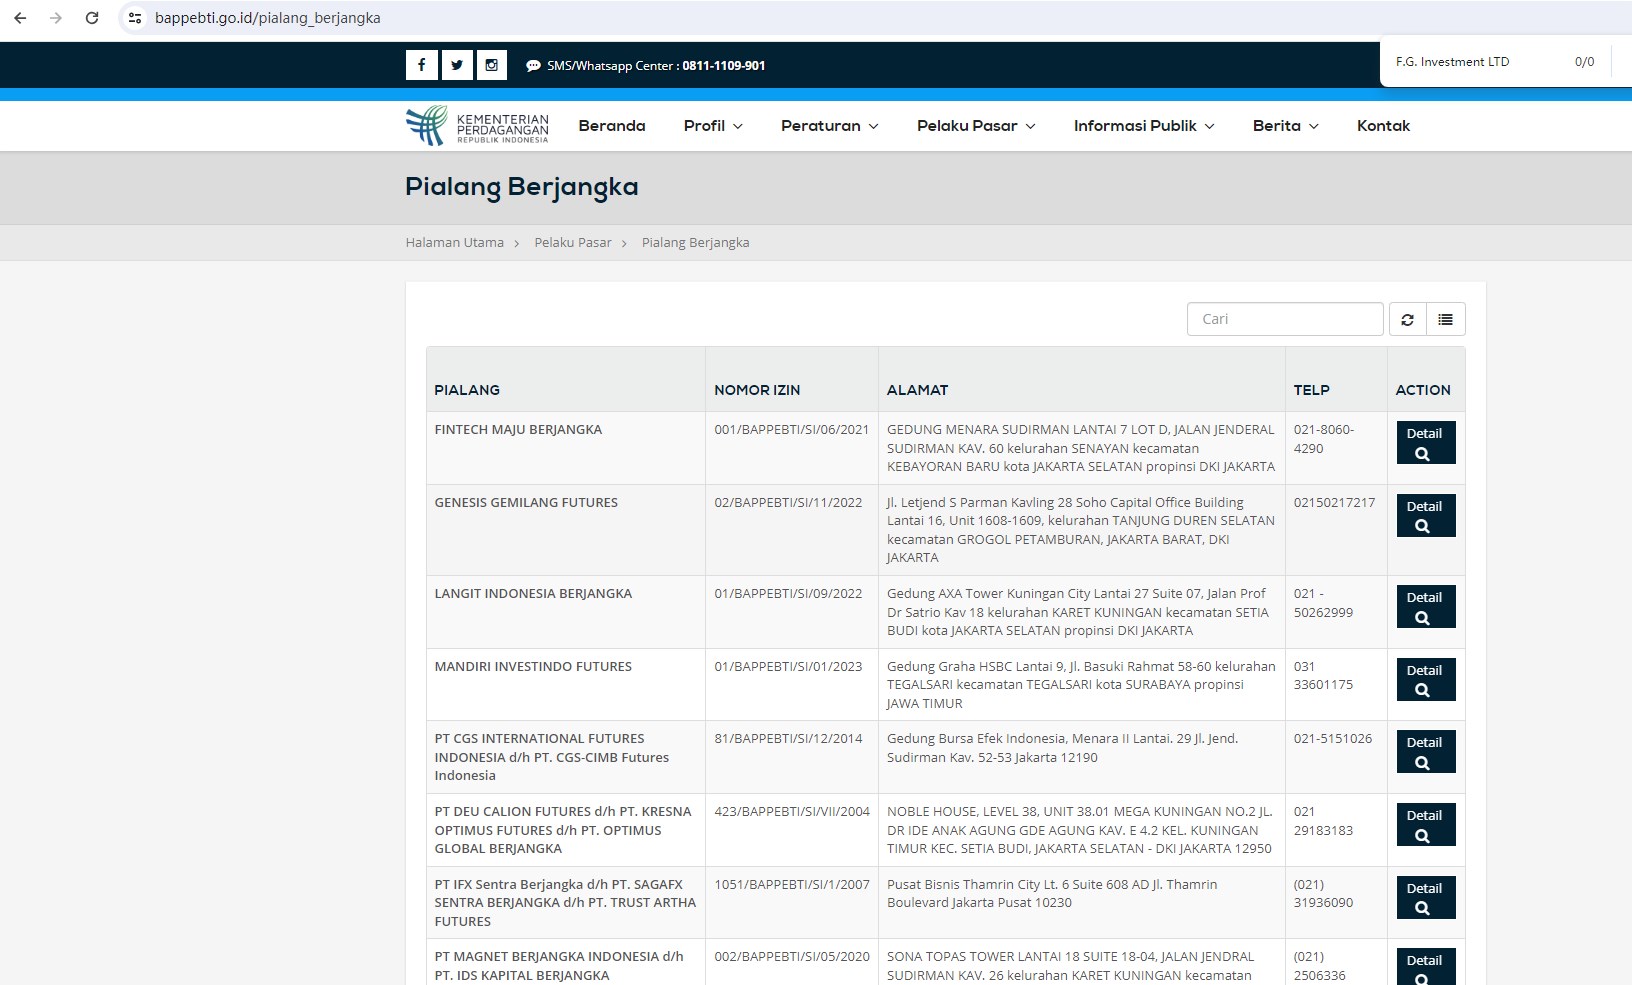
Task: Open the Twitter social link
Action: [456, 65]
